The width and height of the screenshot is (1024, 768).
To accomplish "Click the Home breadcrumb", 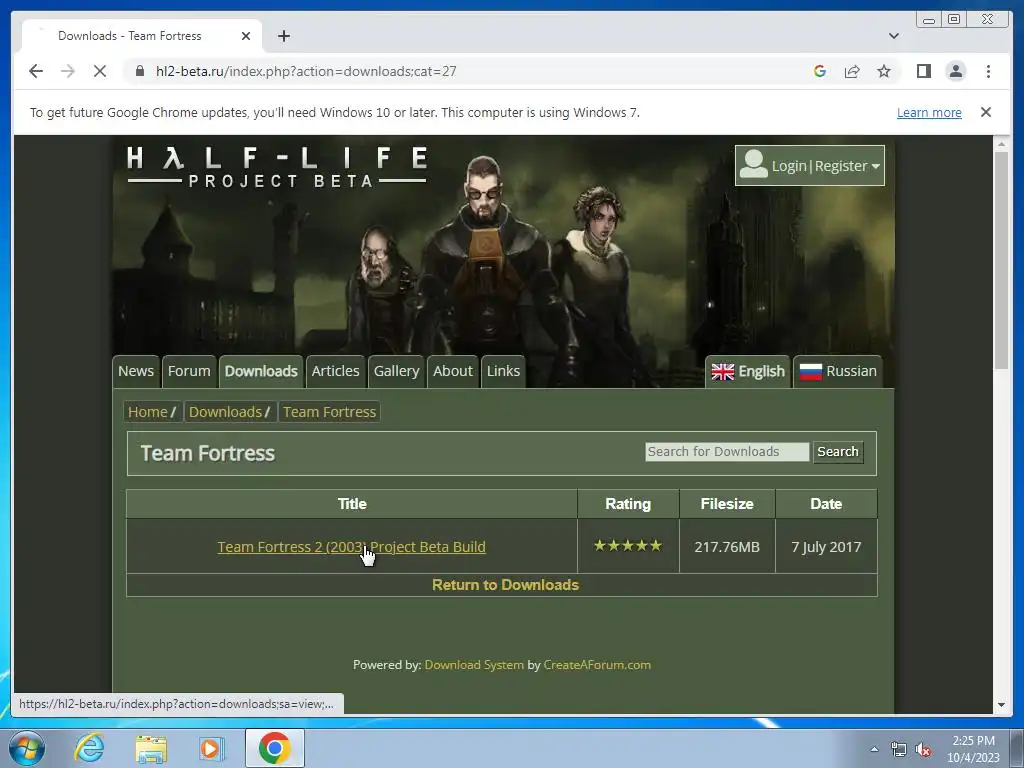I will tap(148, 412).
